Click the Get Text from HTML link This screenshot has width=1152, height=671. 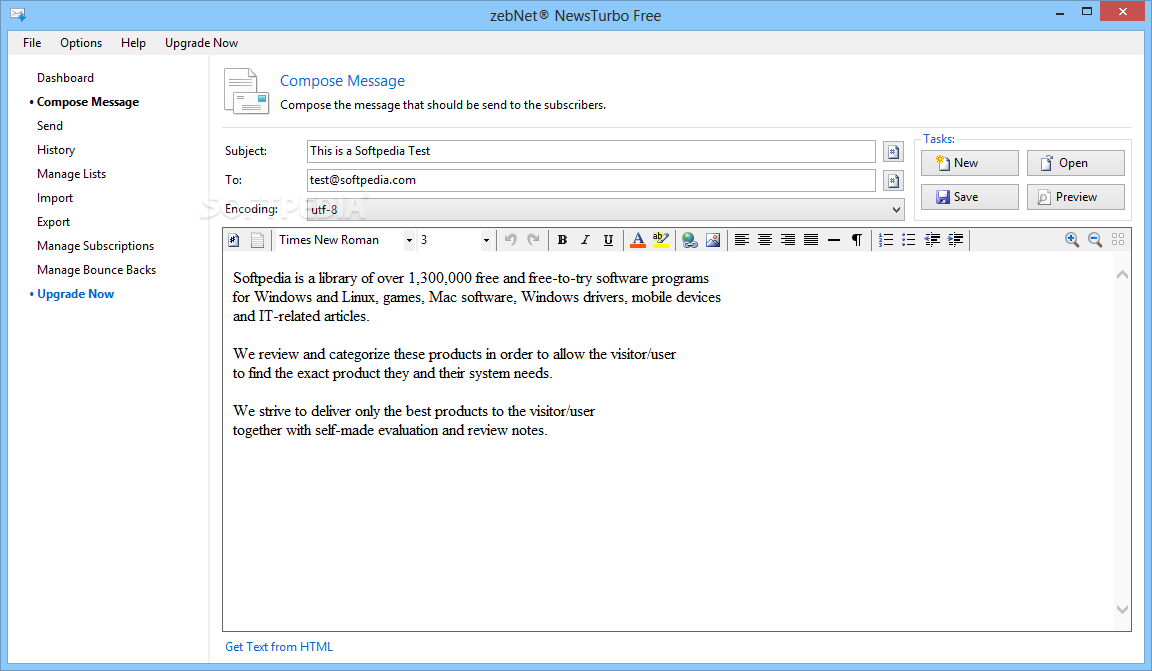(279, 647)
